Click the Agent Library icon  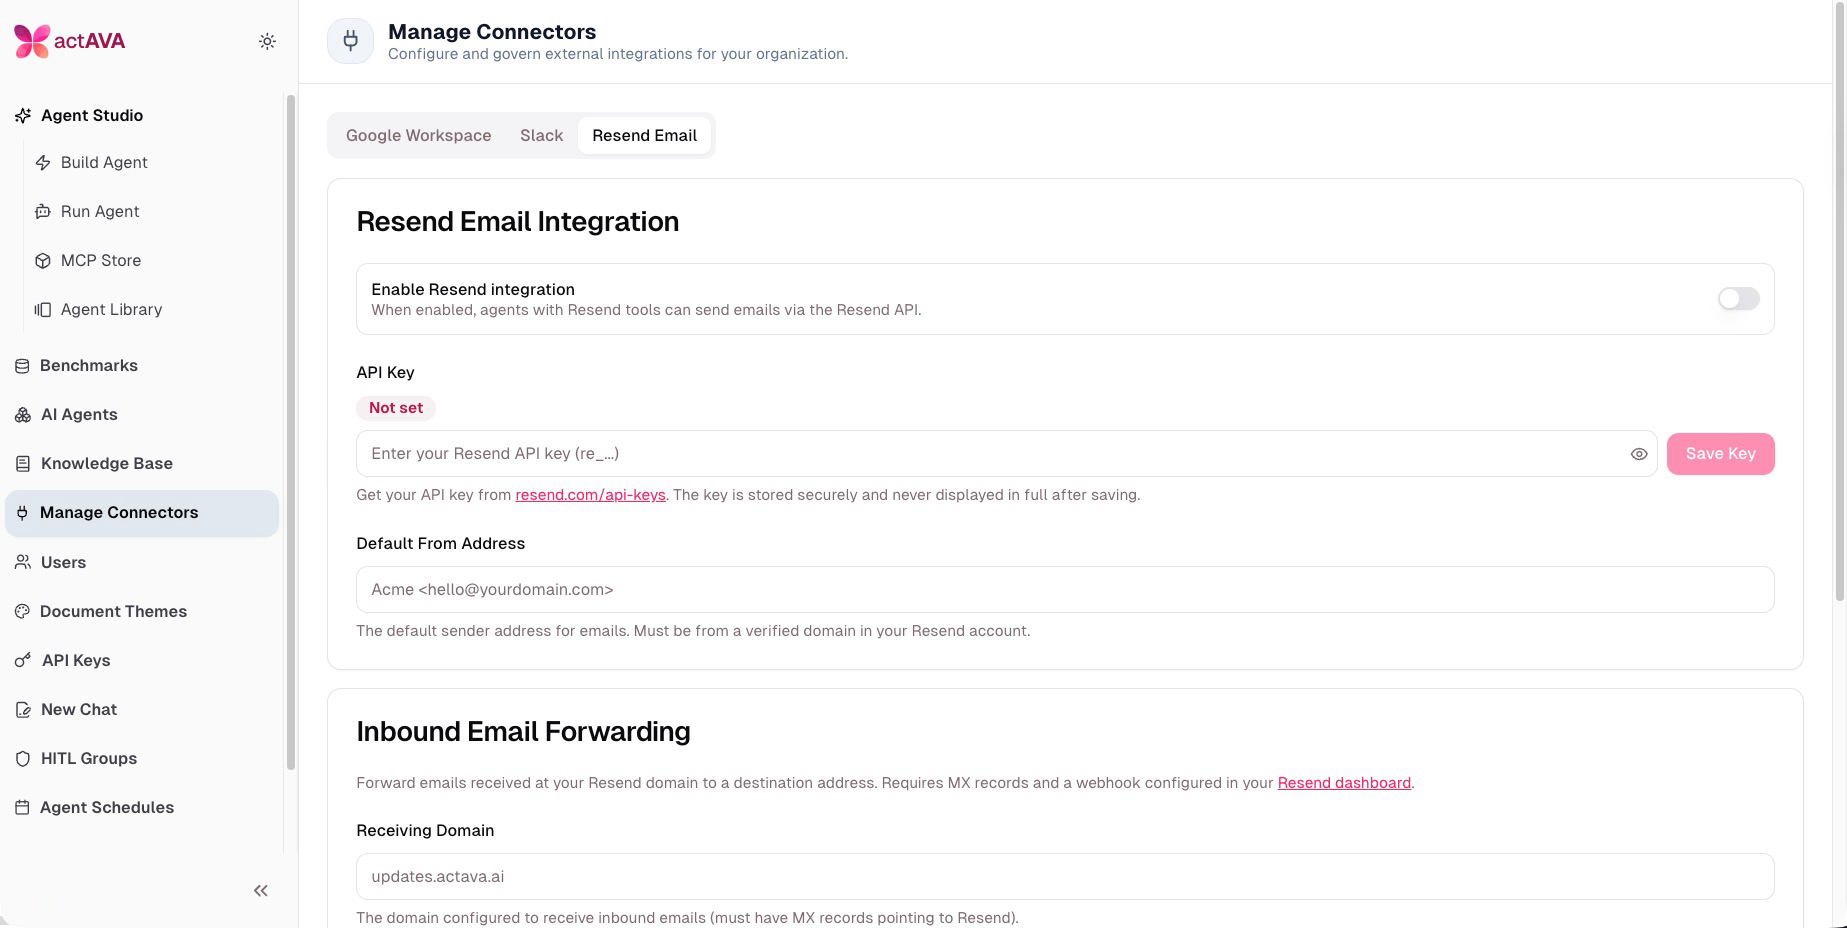coord(43,309)
